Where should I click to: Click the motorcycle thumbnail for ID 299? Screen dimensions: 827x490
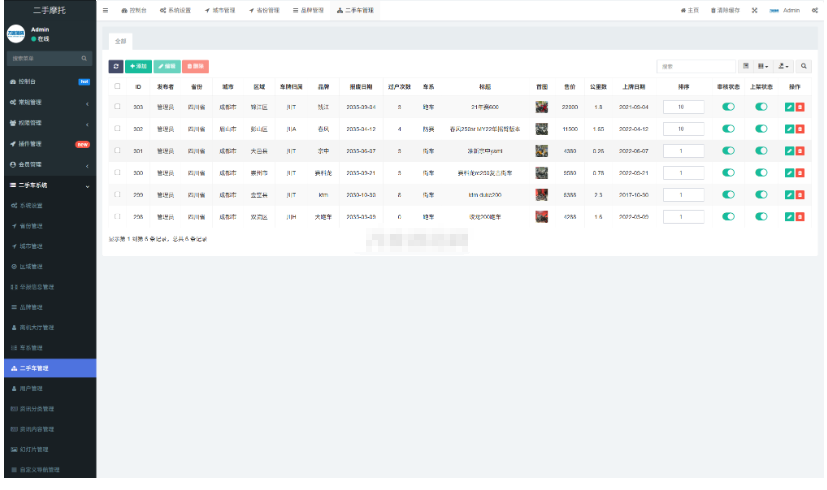click(541, 195)
